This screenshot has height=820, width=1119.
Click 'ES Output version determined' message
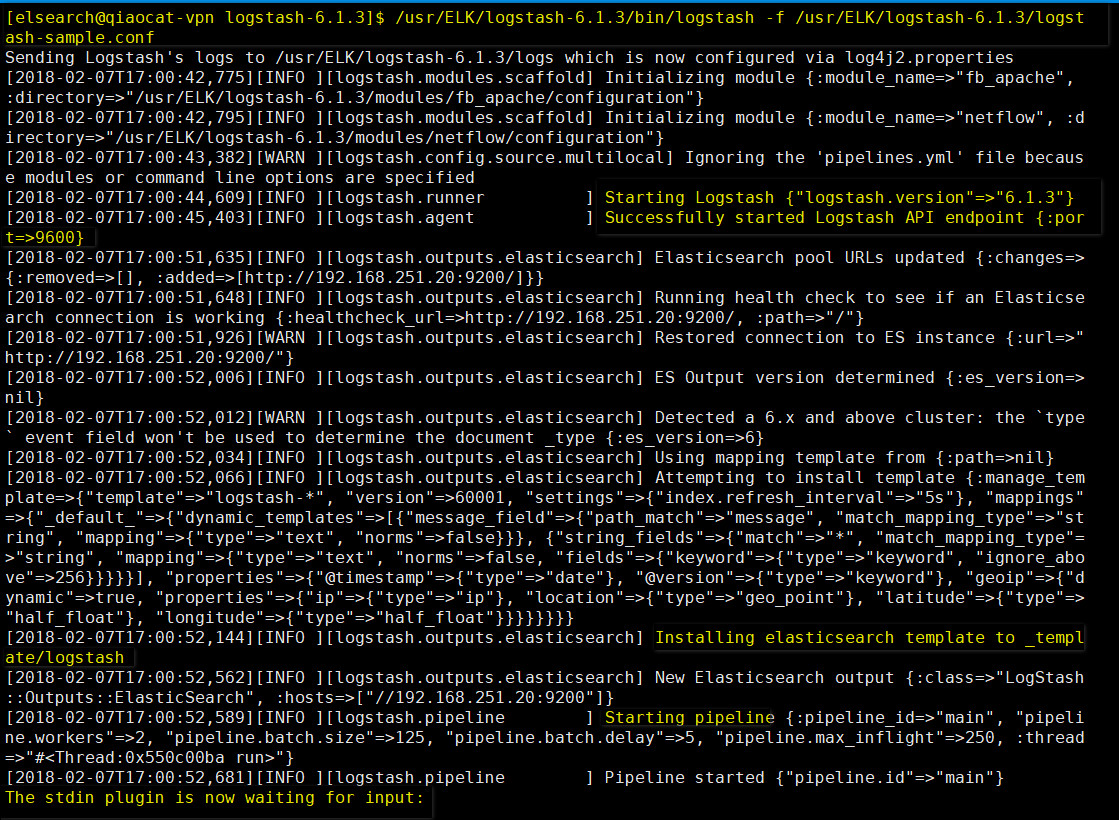coord(794,377)
